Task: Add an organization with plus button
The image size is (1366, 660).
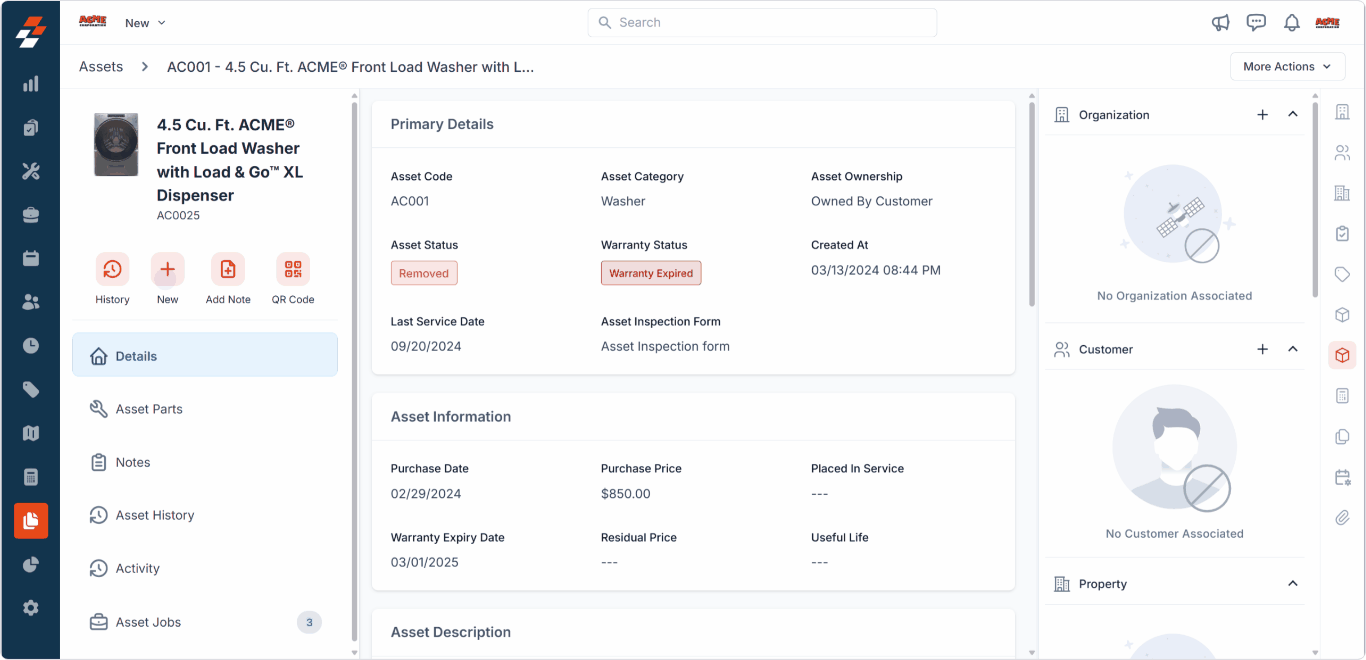Action: coord(1263,115)
